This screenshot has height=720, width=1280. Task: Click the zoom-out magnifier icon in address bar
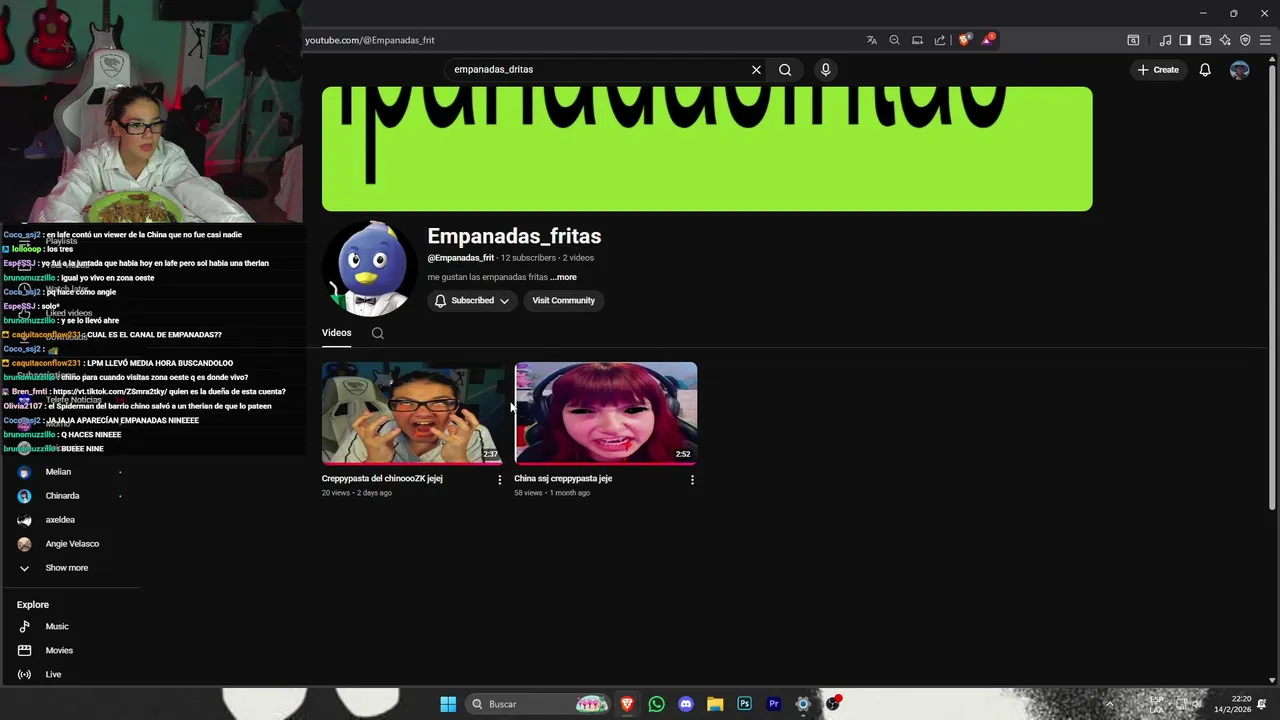tap(894, 40)
